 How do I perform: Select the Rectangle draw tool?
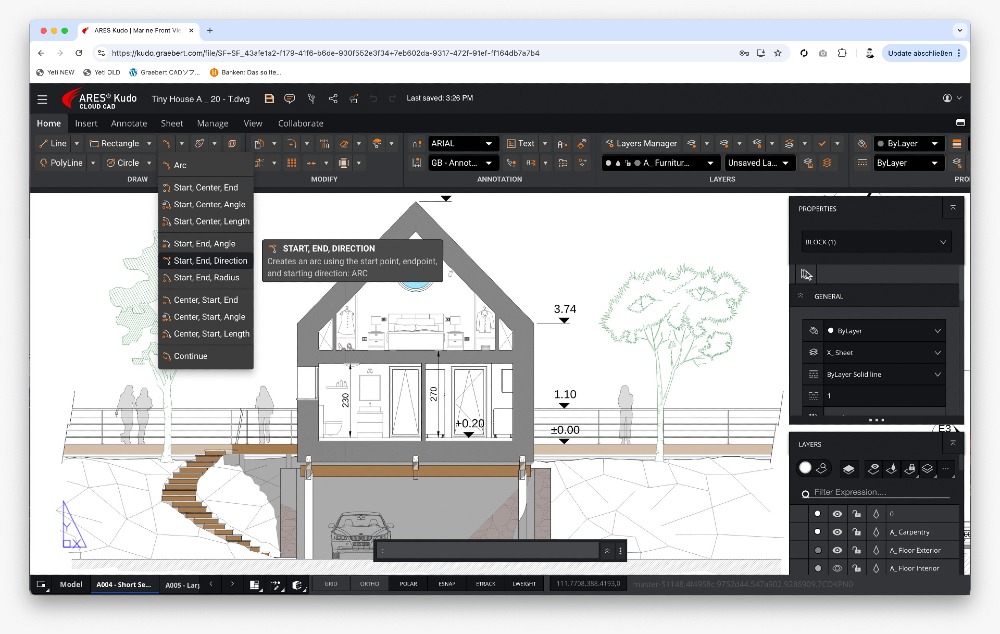(x=115, y=144)
